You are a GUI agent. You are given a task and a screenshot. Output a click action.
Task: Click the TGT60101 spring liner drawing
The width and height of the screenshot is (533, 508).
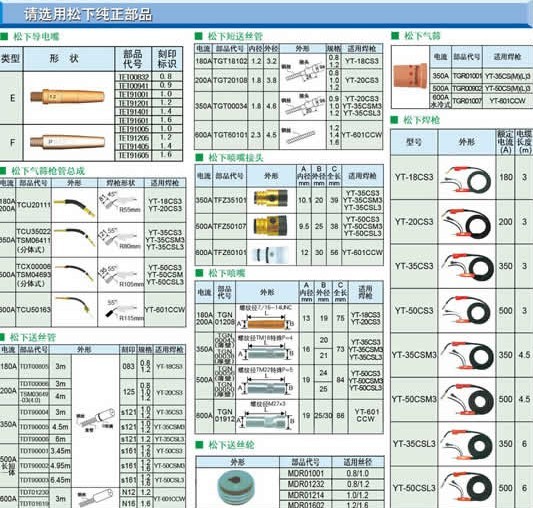pos(298,135)
